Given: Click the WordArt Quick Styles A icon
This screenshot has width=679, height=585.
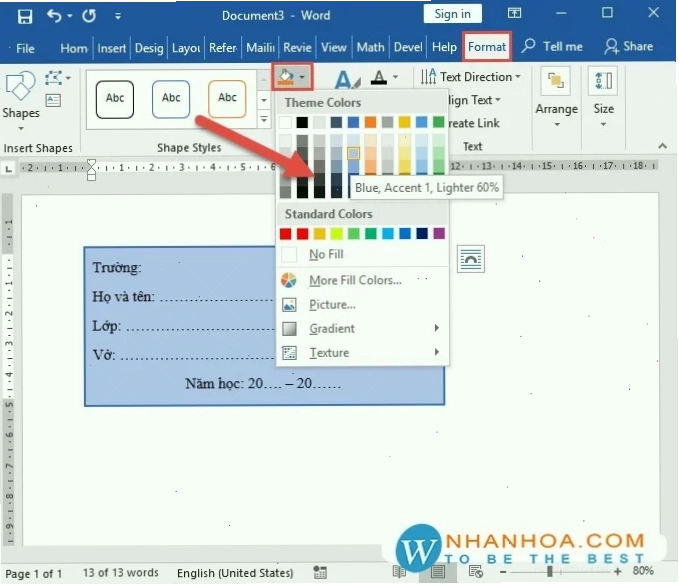Looking at the screenshot, I should pos(346,79).
